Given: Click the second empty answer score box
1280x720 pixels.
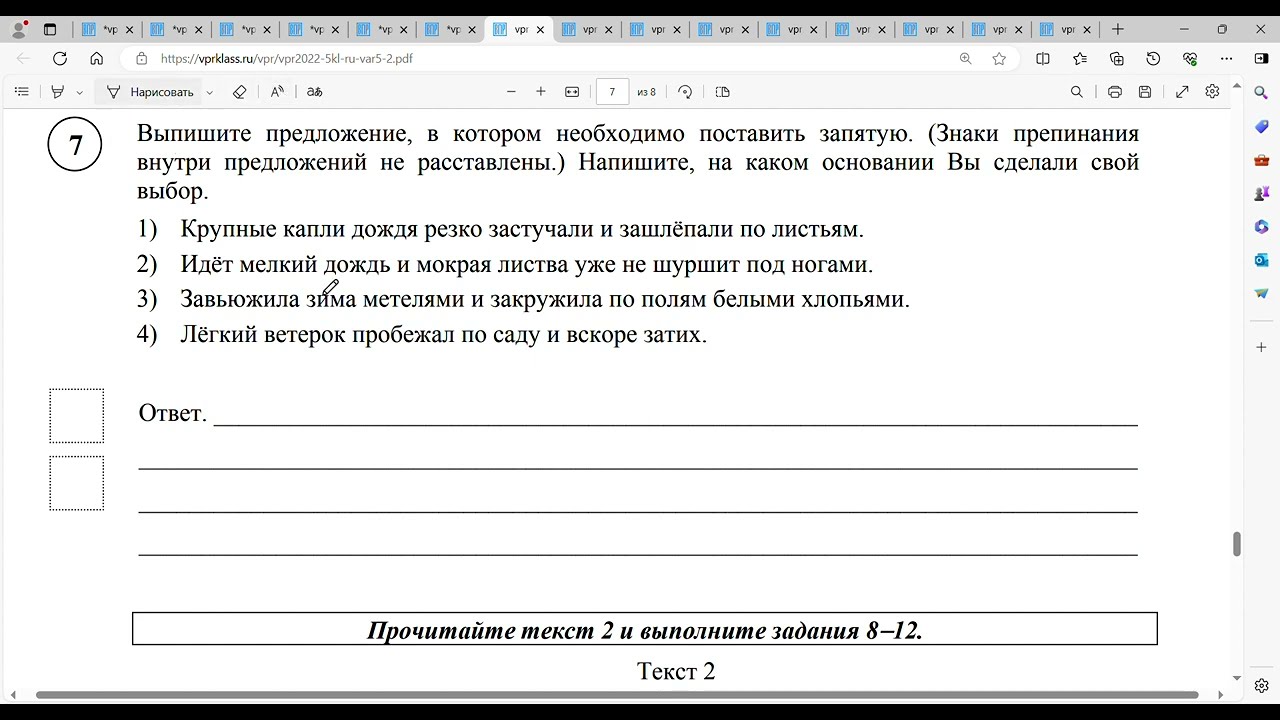Looking at the screenshot, I should point(77,484).
